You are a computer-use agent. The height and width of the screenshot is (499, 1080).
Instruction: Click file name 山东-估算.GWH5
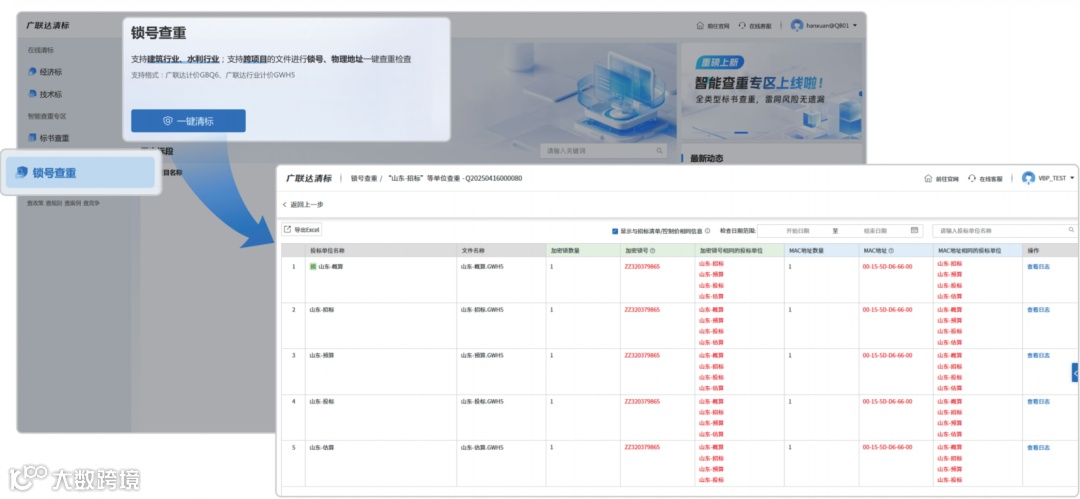tap(482, 447)
